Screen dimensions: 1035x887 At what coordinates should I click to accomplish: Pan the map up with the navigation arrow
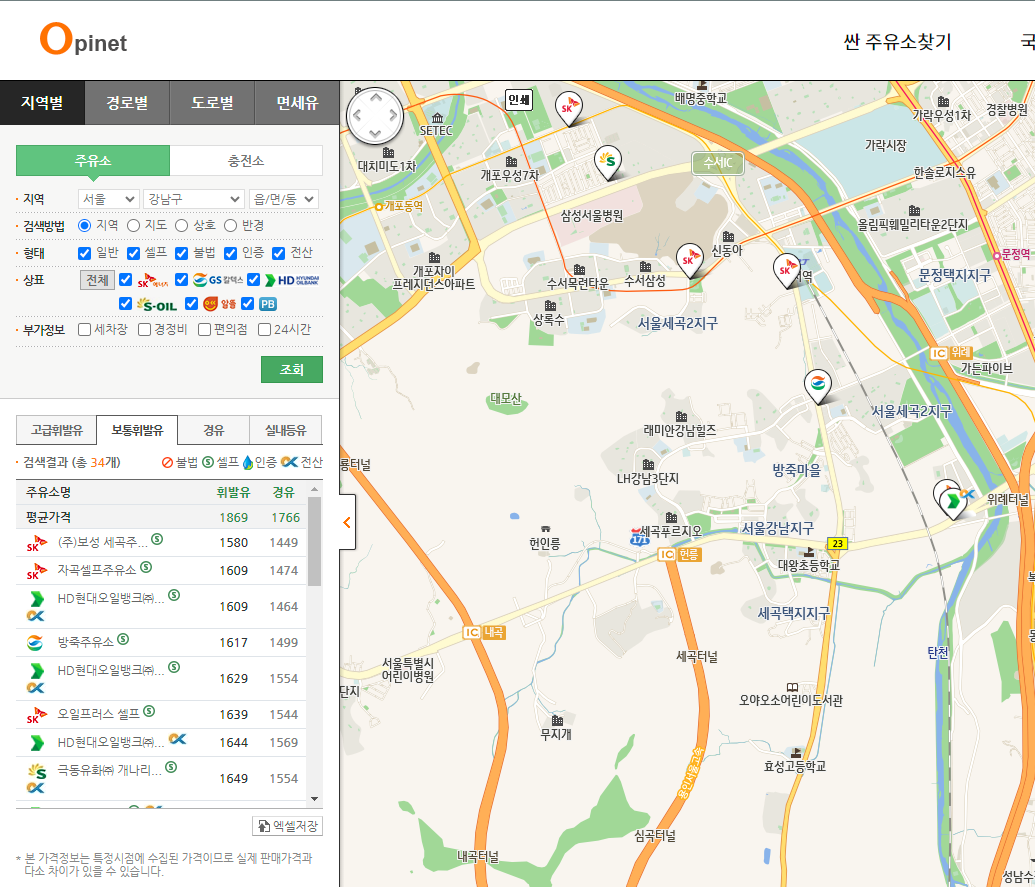coord(376,98)
